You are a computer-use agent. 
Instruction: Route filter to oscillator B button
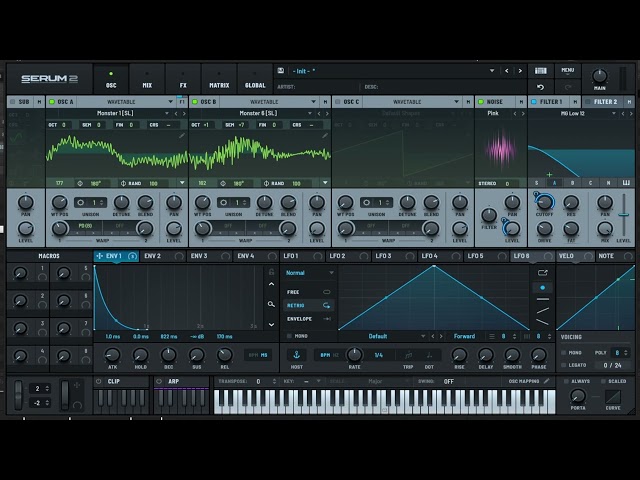click(572, 183)
